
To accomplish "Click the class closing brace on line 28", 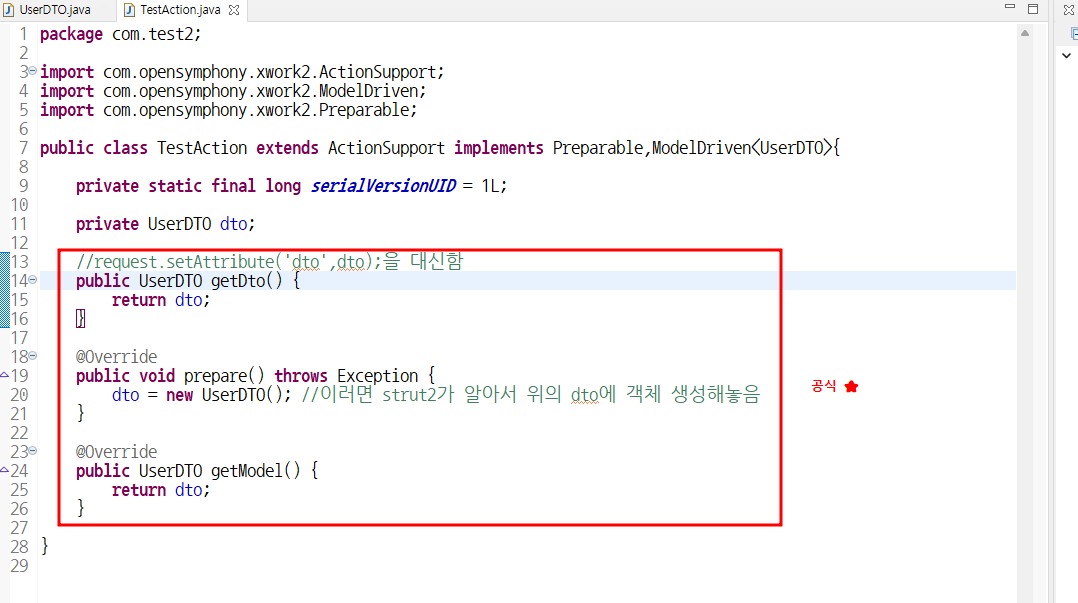I will click(x=45, y=547).
